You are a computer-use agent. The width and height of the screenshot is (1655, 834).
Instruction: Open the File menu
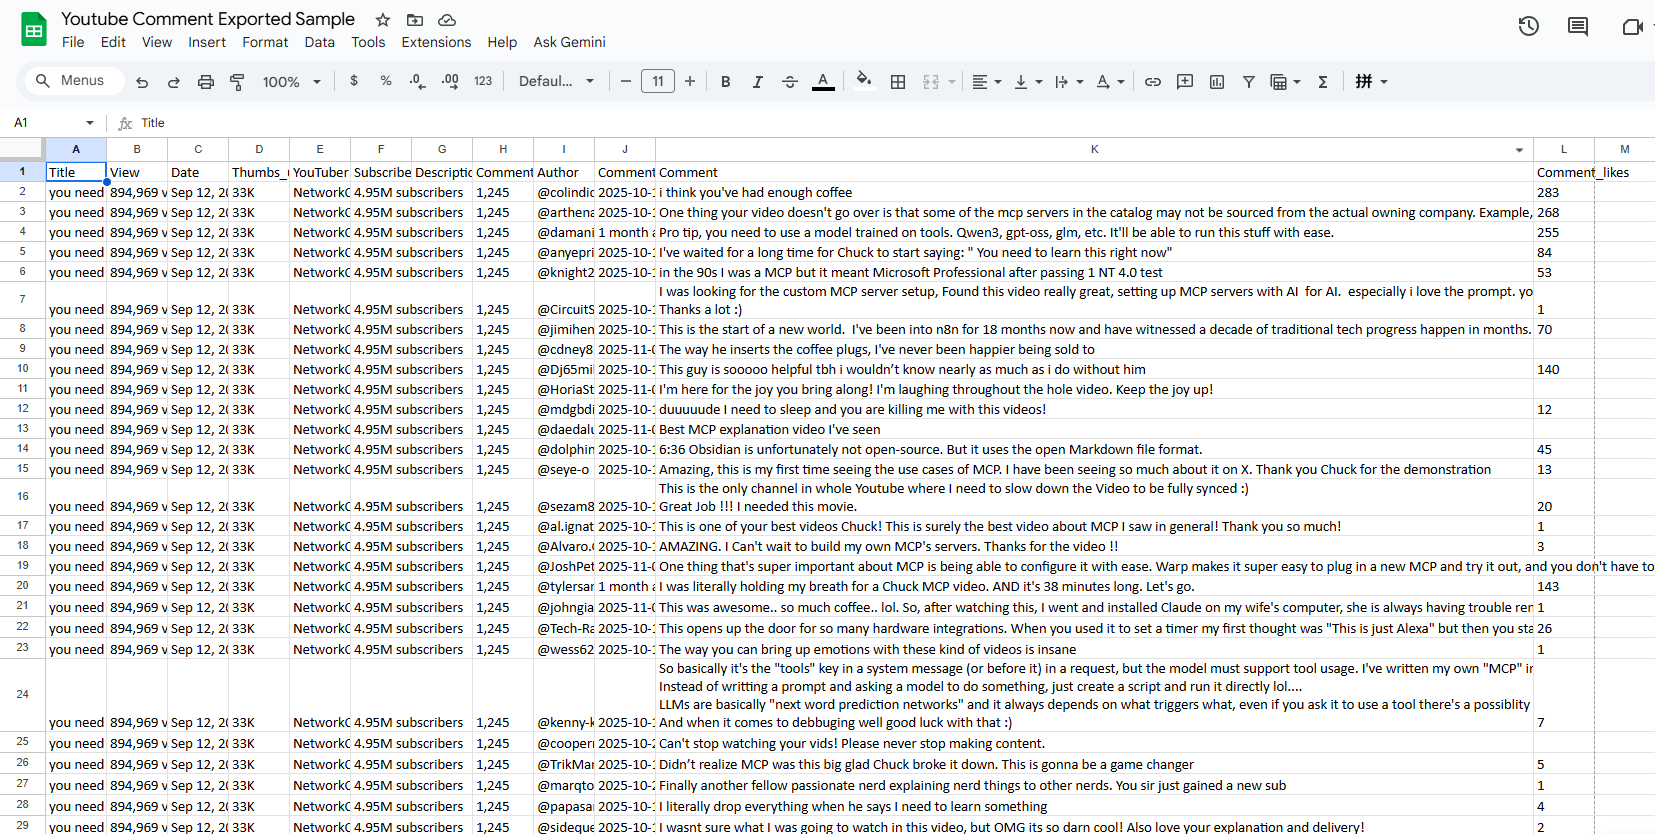point(73,42)
